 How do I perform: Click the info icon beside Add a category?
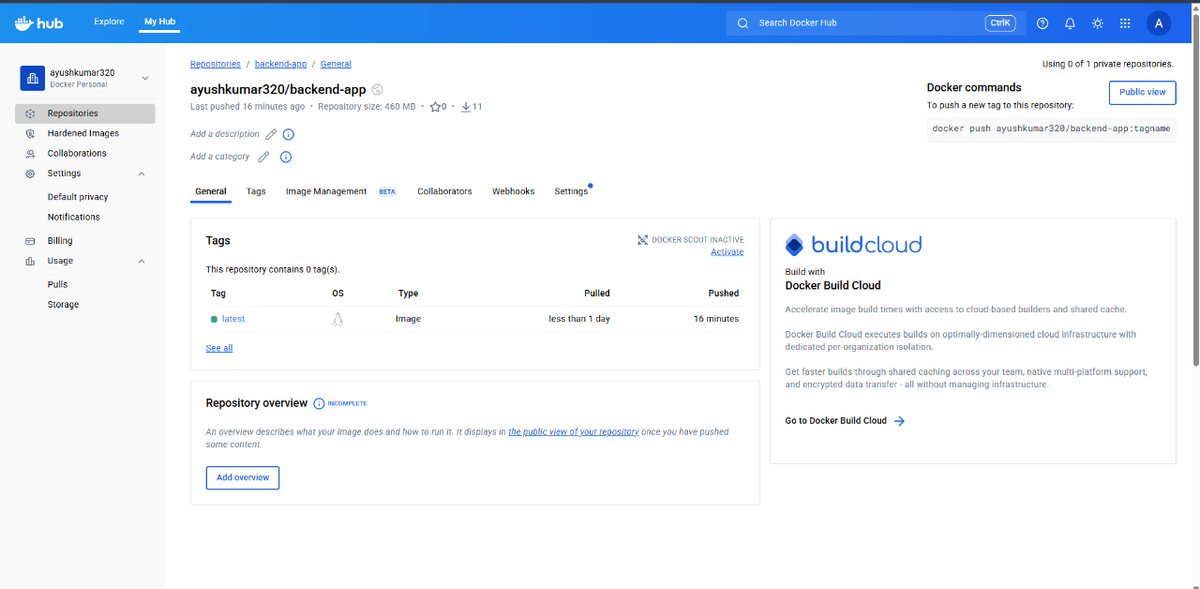pyautogui.click(x=285, y=157)
